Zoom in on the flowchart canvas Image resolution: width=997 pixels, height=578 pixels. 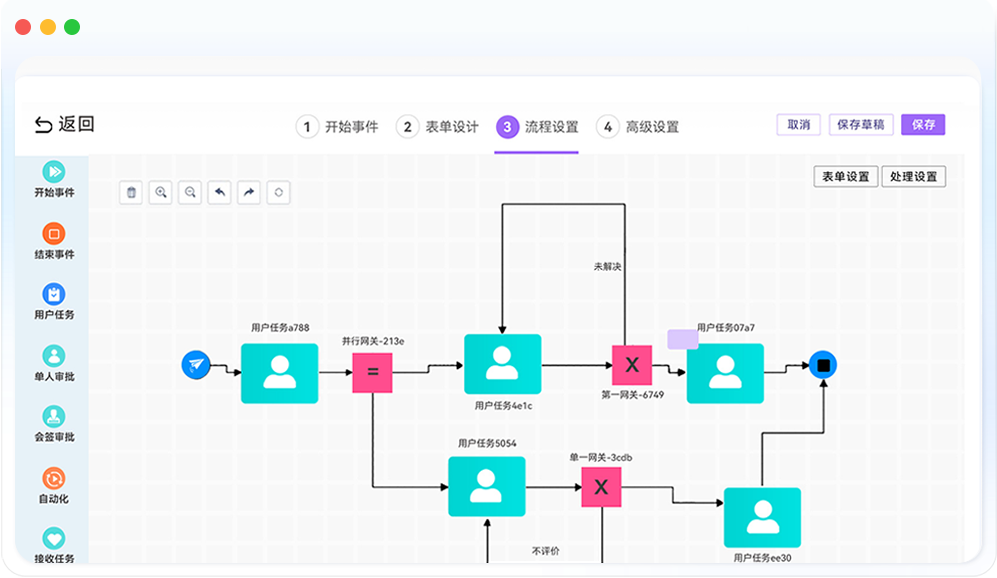(160, 192)
